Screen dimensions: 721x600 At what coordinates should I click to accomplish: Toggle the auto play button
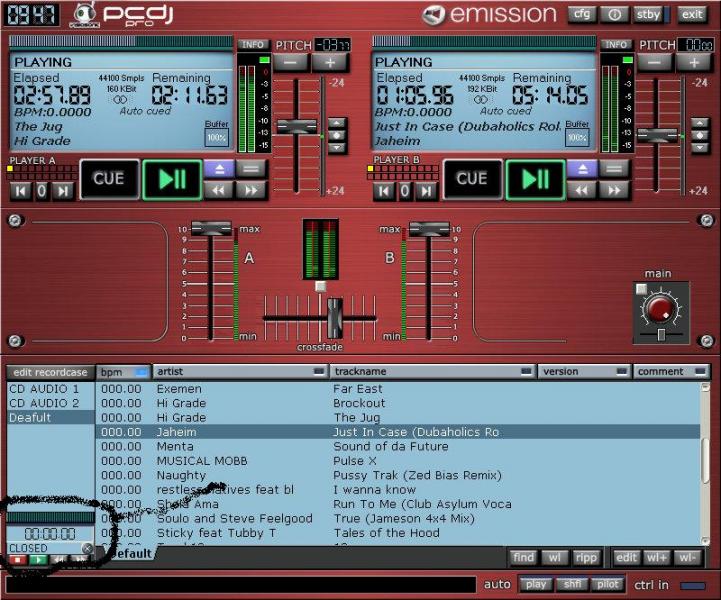[536, 584]
